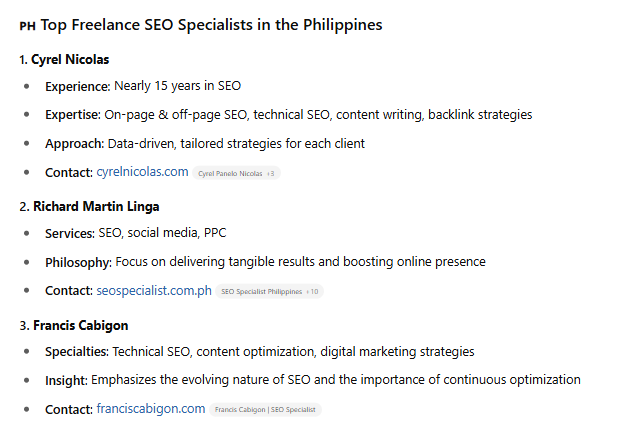Click the Experience label under Cyrel Nicolas

click(x=77, y=86)
